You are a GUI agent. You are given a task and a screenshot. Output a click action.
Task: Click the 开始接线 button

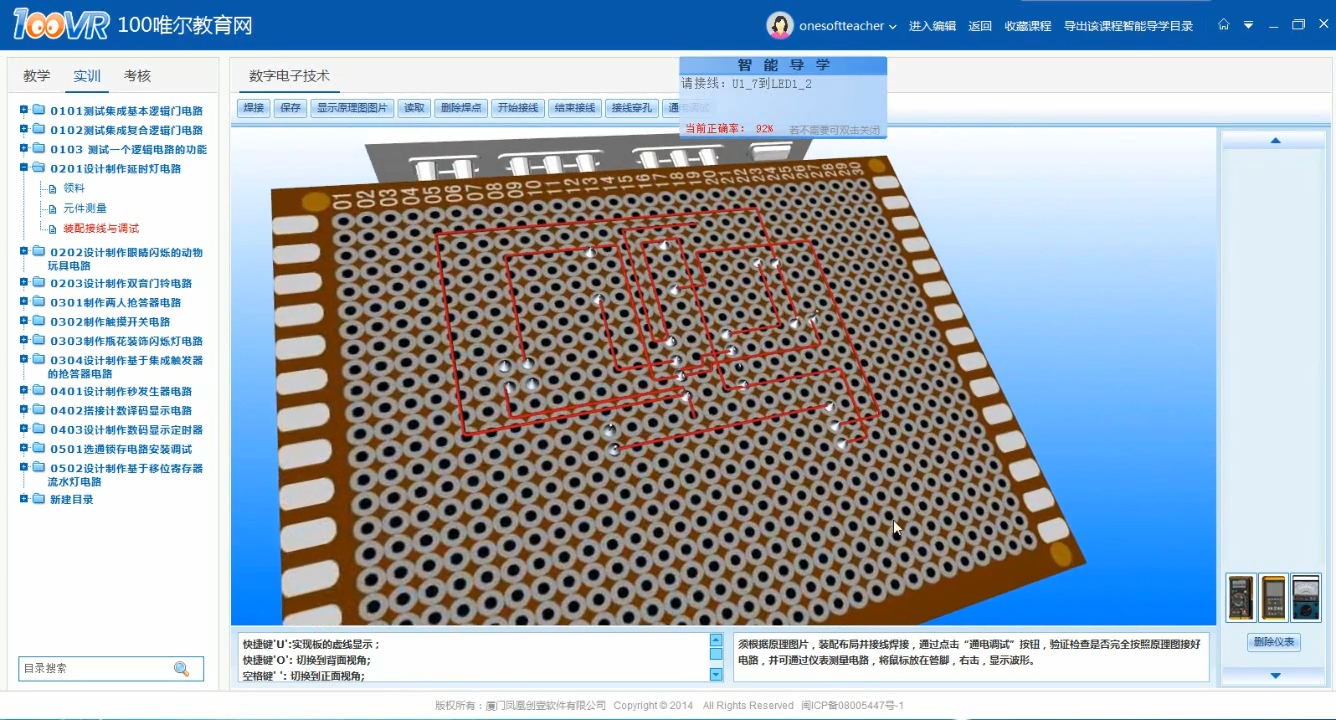click(517, 108)
